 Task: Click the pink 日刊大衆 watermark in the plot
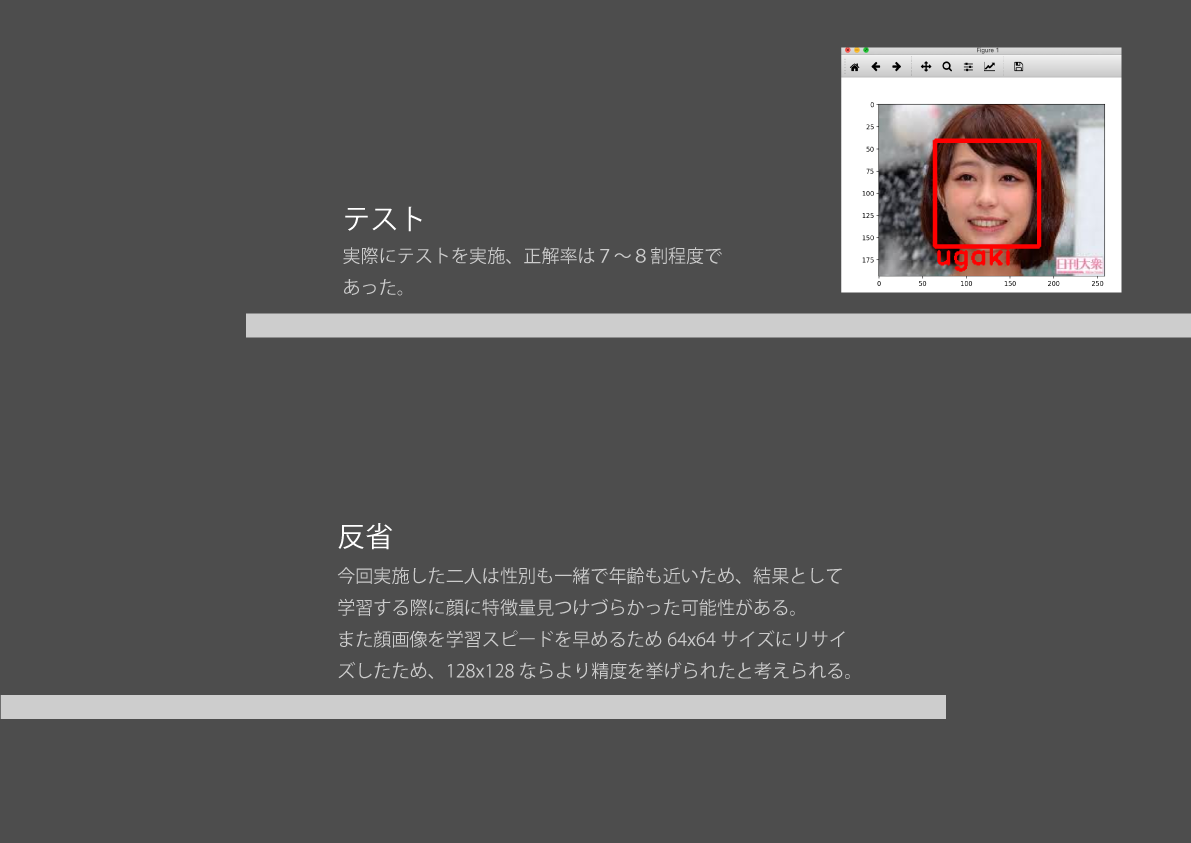pos(1079,265)
